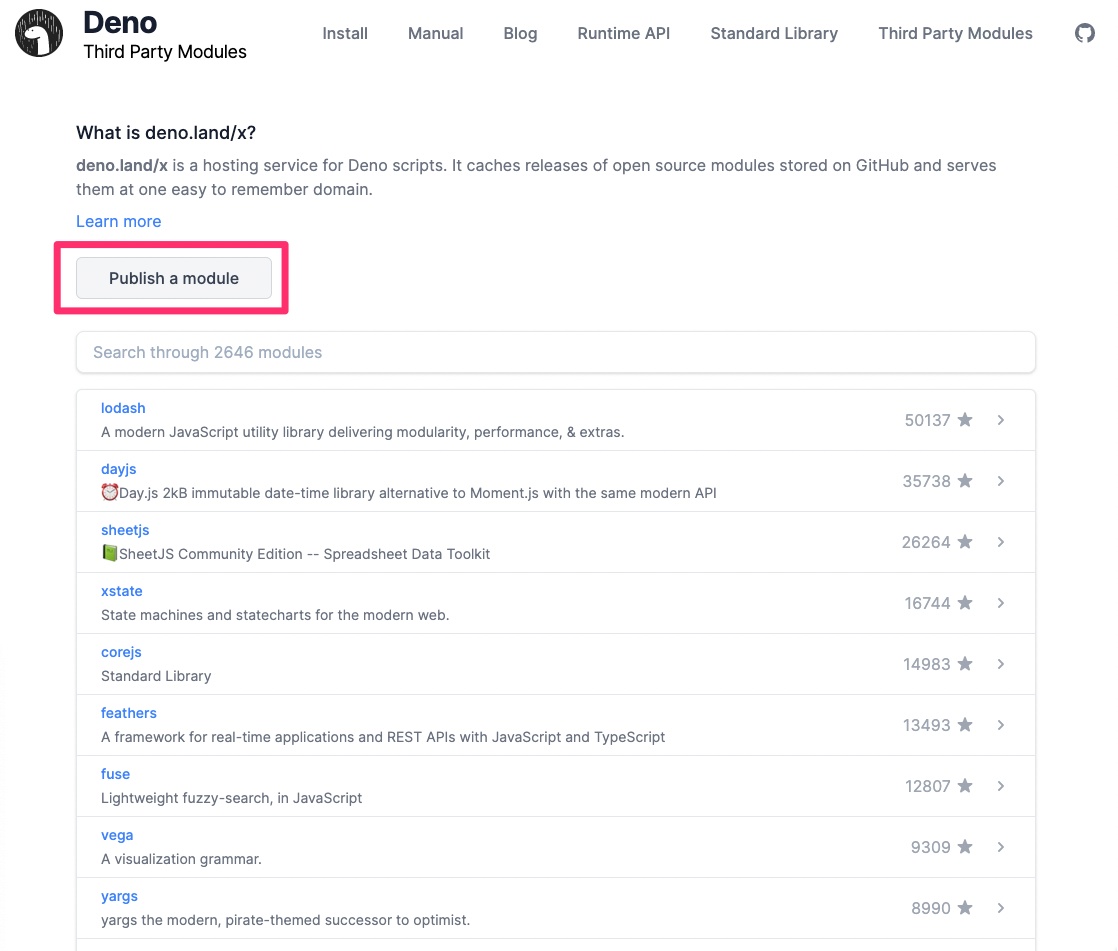
Task: Click the star icon beside 14983
Action: 965,663
